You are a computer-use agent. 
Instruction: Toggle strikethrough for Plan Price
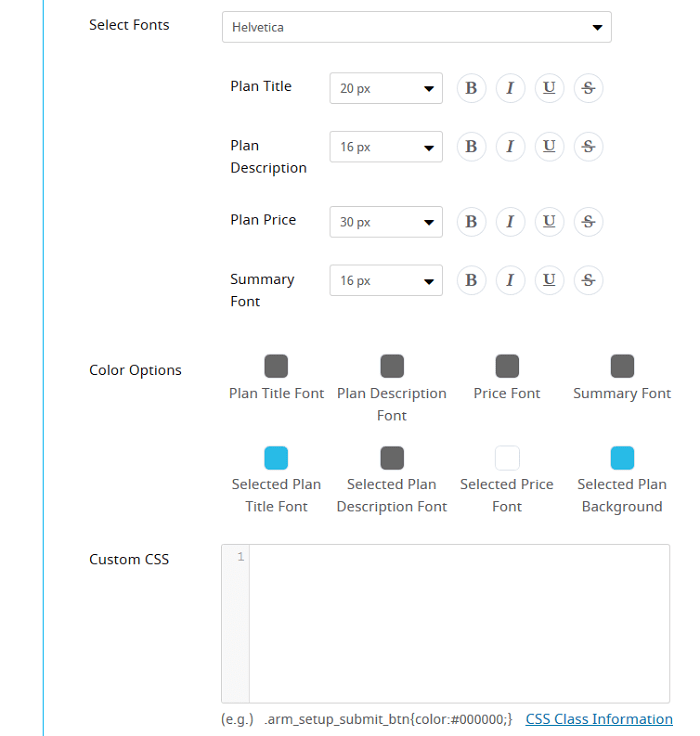588,222
